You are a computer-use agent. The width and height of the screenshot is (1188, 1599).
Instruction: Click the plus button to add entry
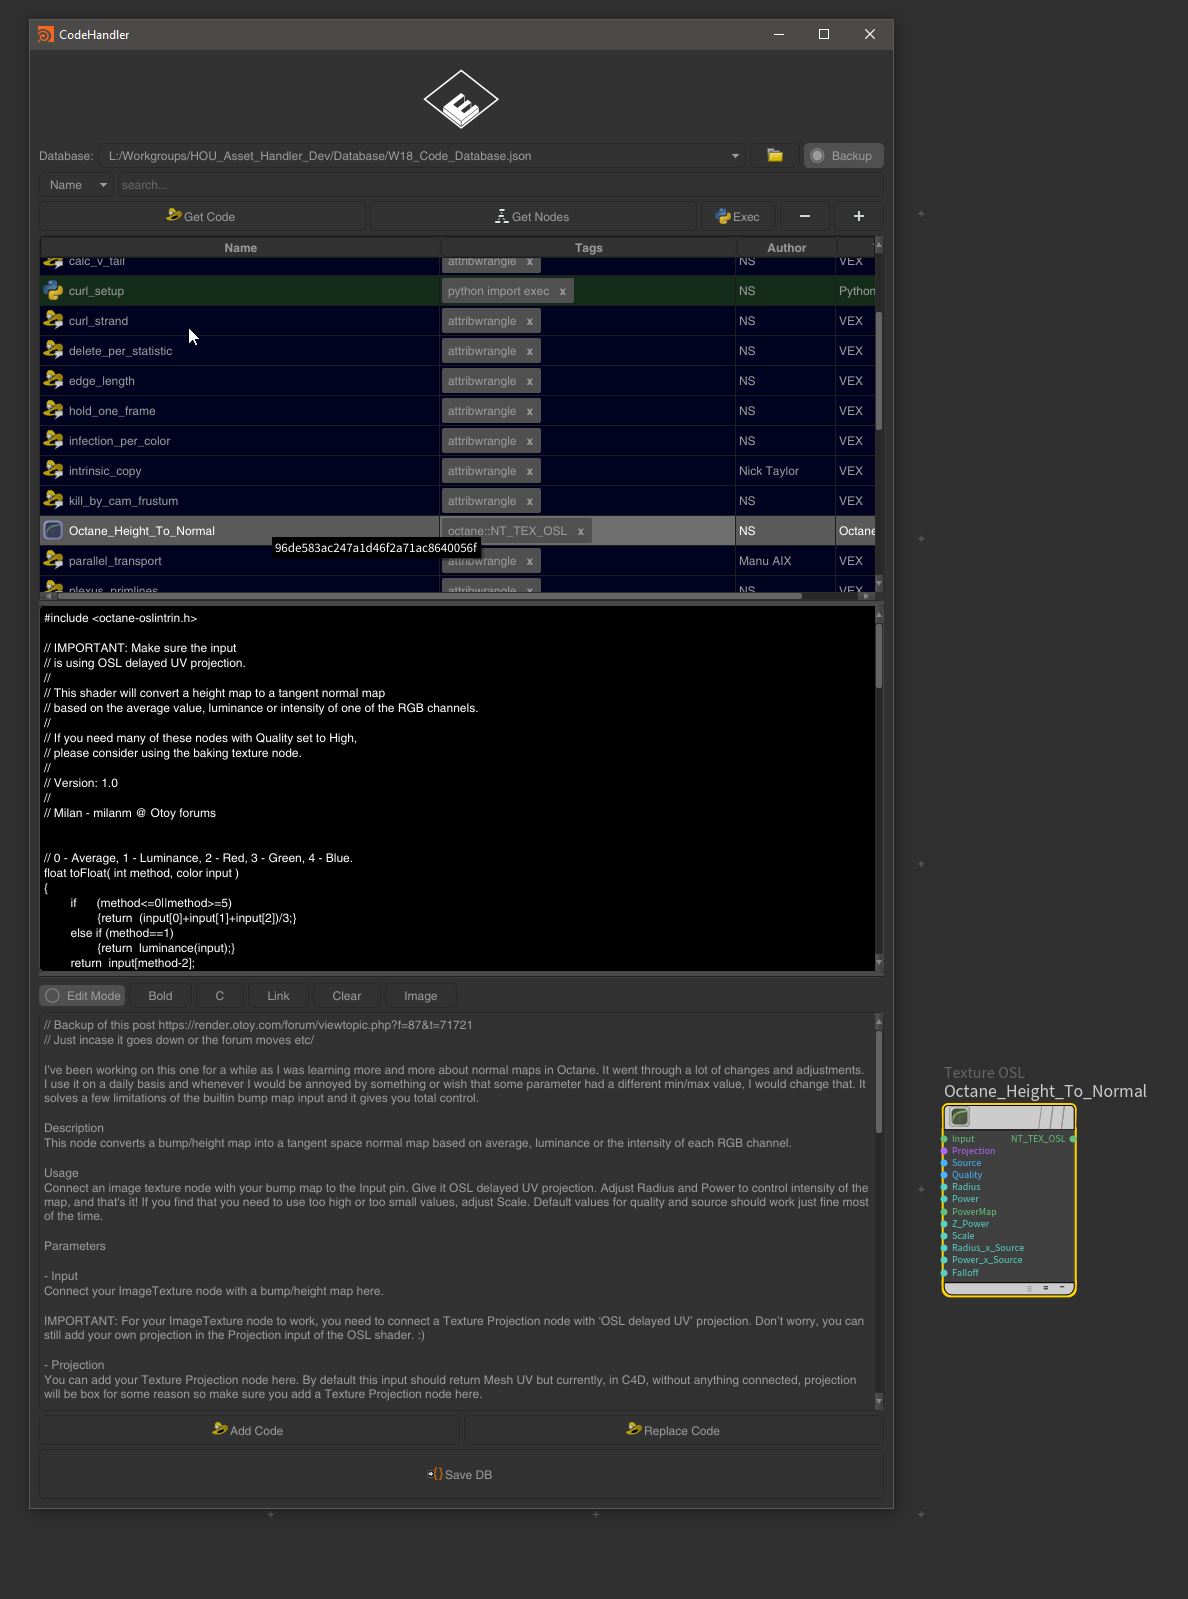point(858,217)
